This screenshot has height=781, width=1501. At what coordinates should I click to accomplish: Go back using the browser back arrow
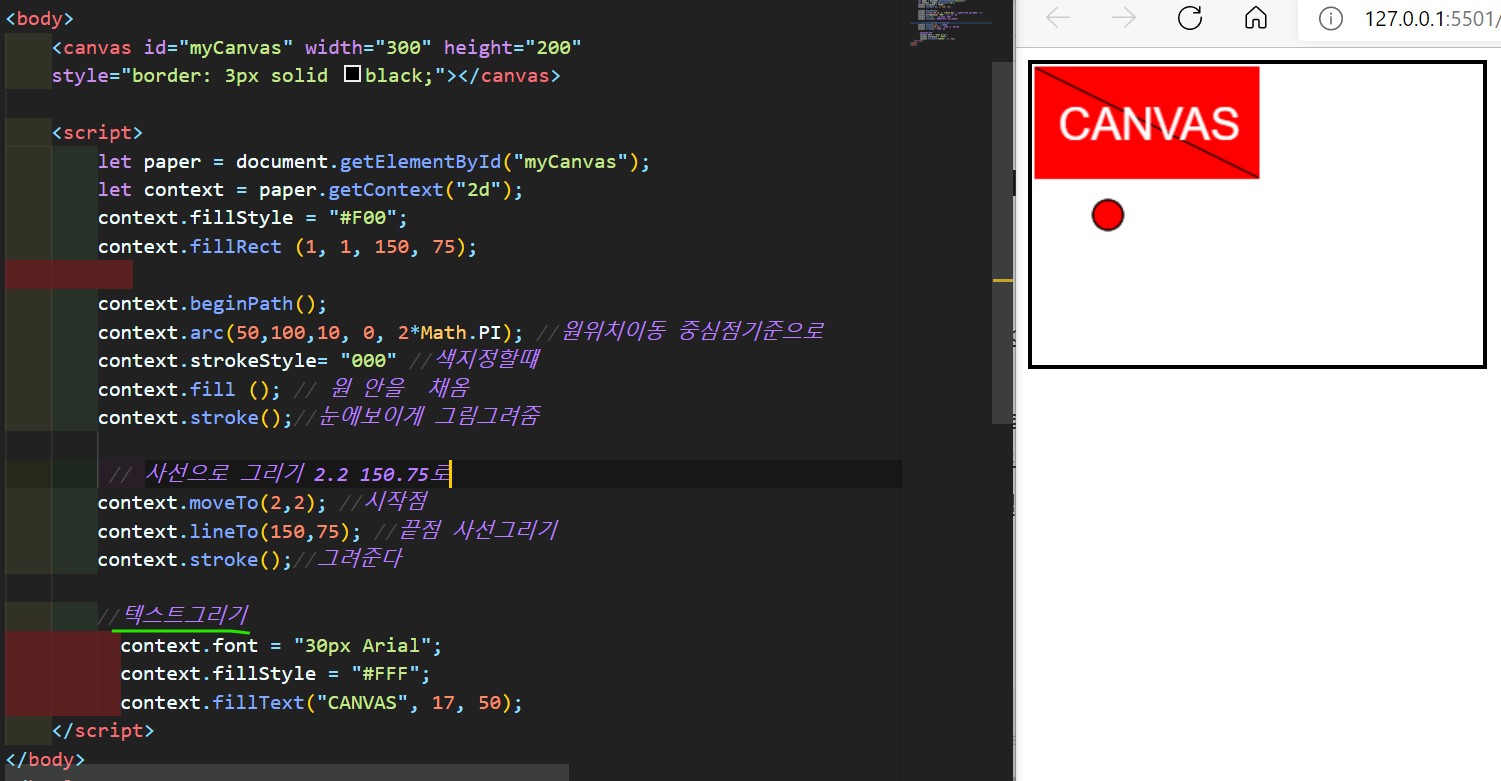tap(1058, 18)
